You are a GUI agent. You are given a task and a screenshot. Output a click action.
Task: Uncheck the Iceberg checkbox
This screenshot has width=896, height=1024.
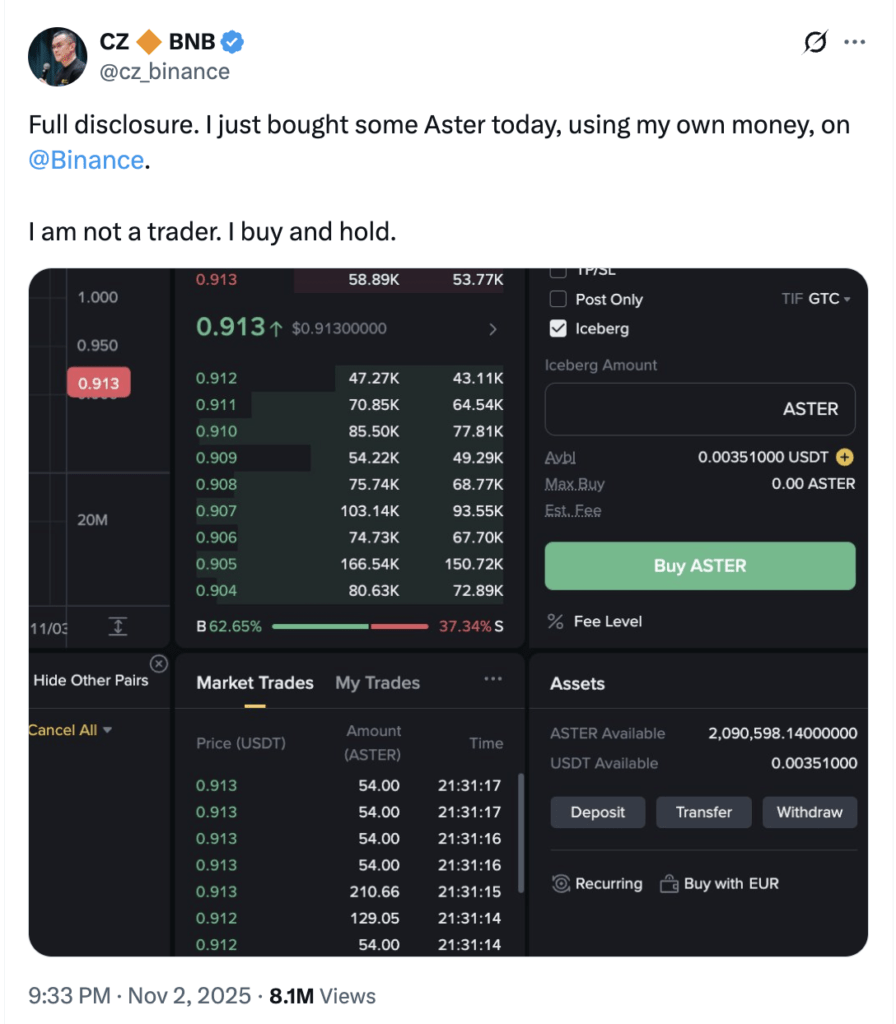(558, 328)
